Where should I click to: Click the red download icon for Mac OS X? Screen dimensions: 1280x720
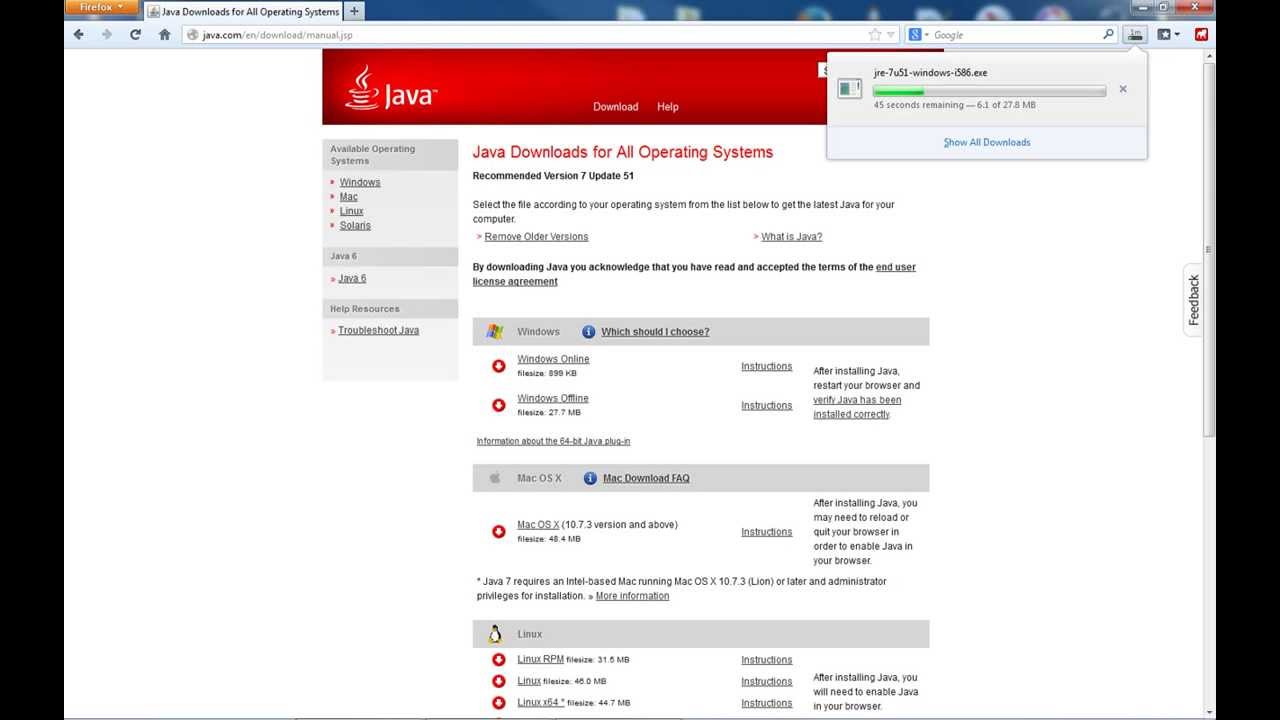click(499, 531)
